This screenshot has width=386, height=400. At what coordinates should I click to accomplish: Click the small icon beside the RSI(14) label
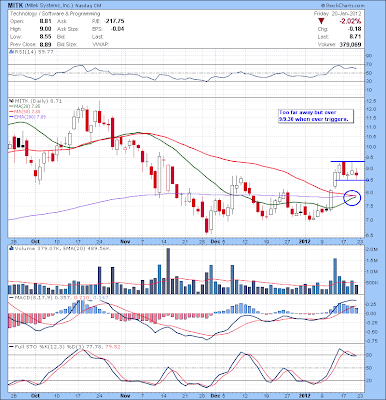click(x=10, y=52)
